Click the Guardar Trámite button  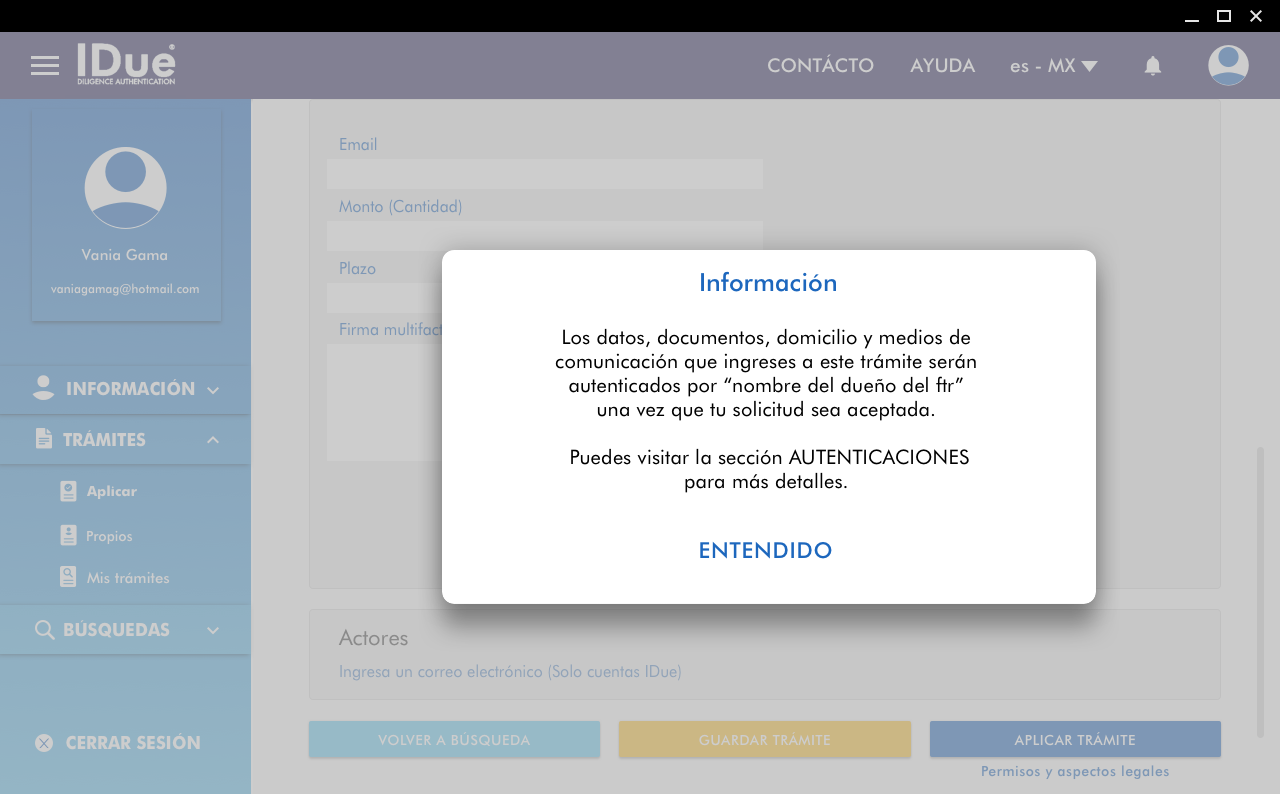point(764,740)
